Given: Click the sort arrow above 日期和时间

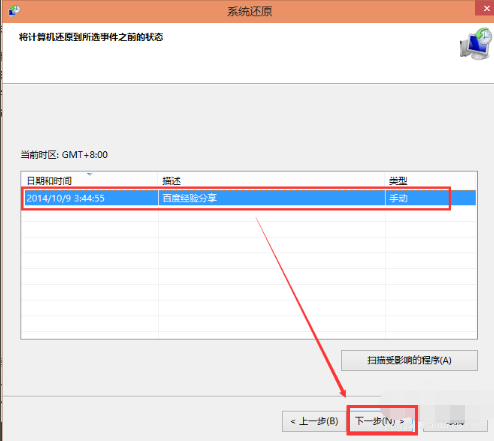Looking at the screenshot, I should coord(89,174).
